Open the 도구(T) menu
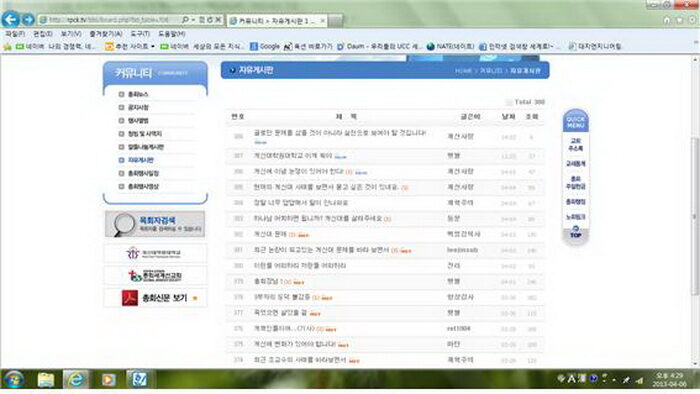The image size is (700, 394). [140, 34]
